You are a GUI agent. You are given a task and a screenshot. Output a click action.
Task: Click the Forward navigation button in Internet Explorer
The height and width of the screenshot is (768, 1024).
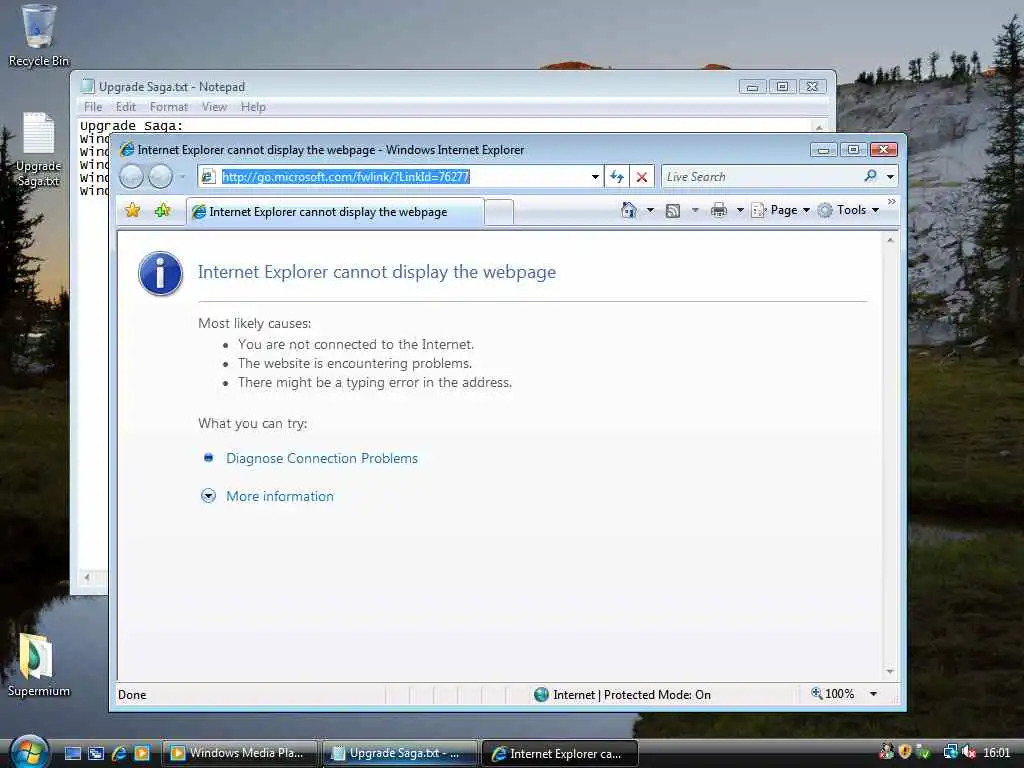tap(160, 176)
